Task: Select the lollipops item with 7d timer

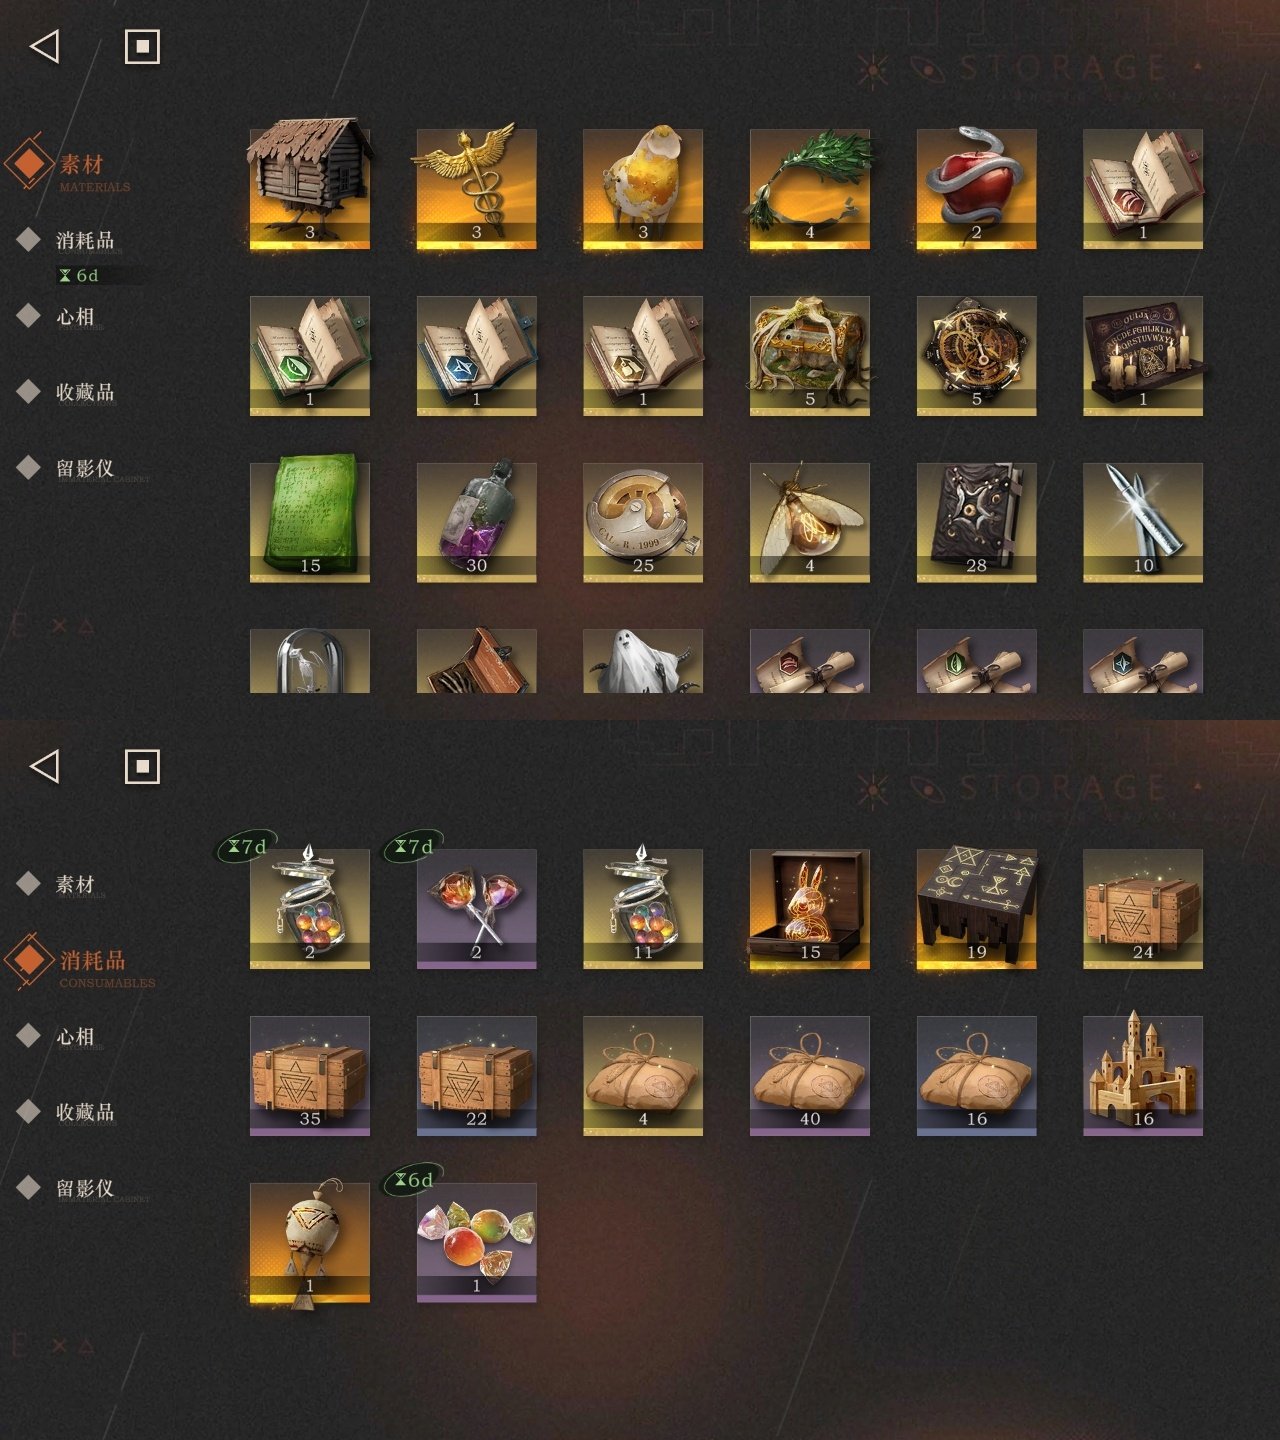Action: point(476,908)
